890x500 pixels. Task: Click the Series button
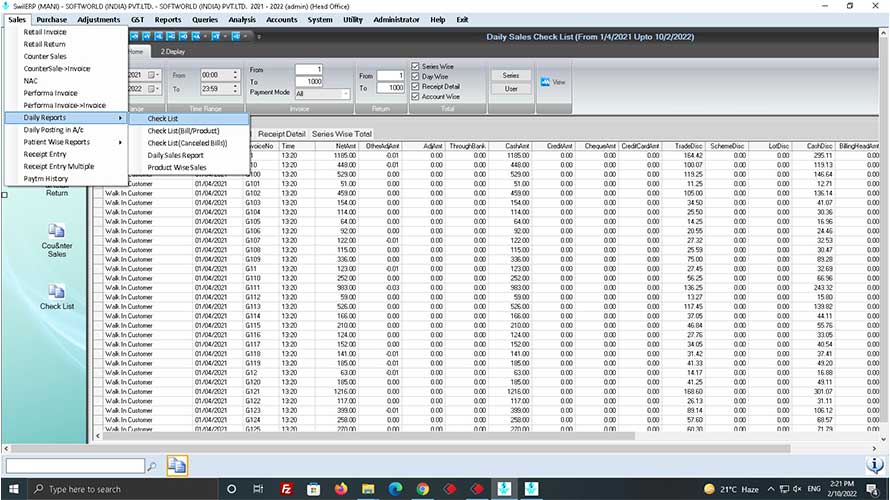pos(510,75)
